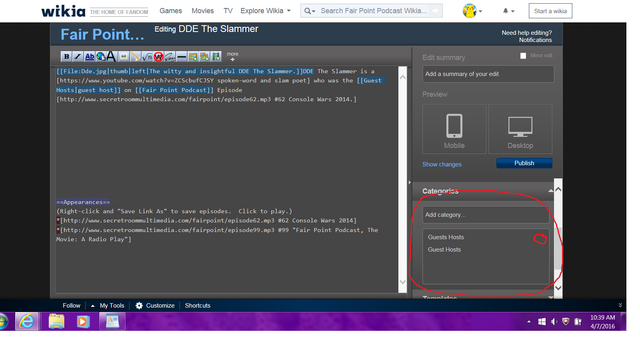Viewport: 640px width, 360px height.
Task: Preview the page in Desktop view
Action: [520, 129]
